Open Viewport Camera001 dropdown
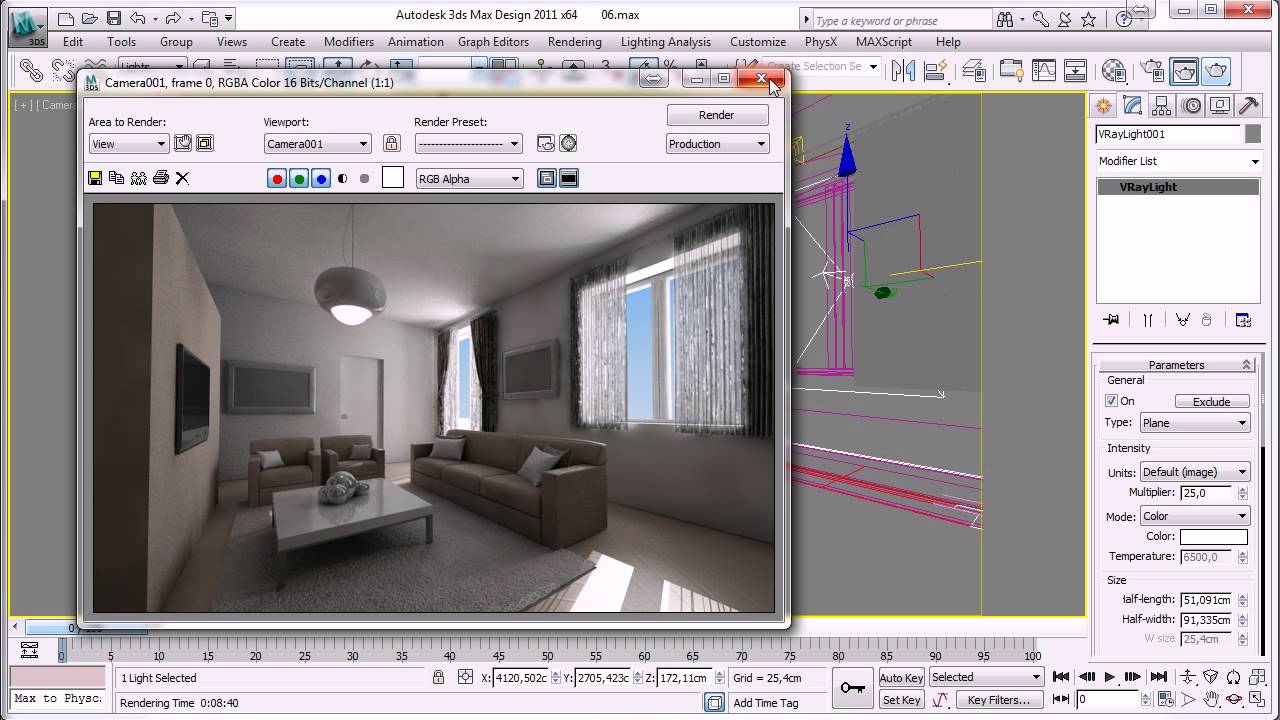Image resolution: width=1280 pixels, height=720 pixels. pos(317,144)
